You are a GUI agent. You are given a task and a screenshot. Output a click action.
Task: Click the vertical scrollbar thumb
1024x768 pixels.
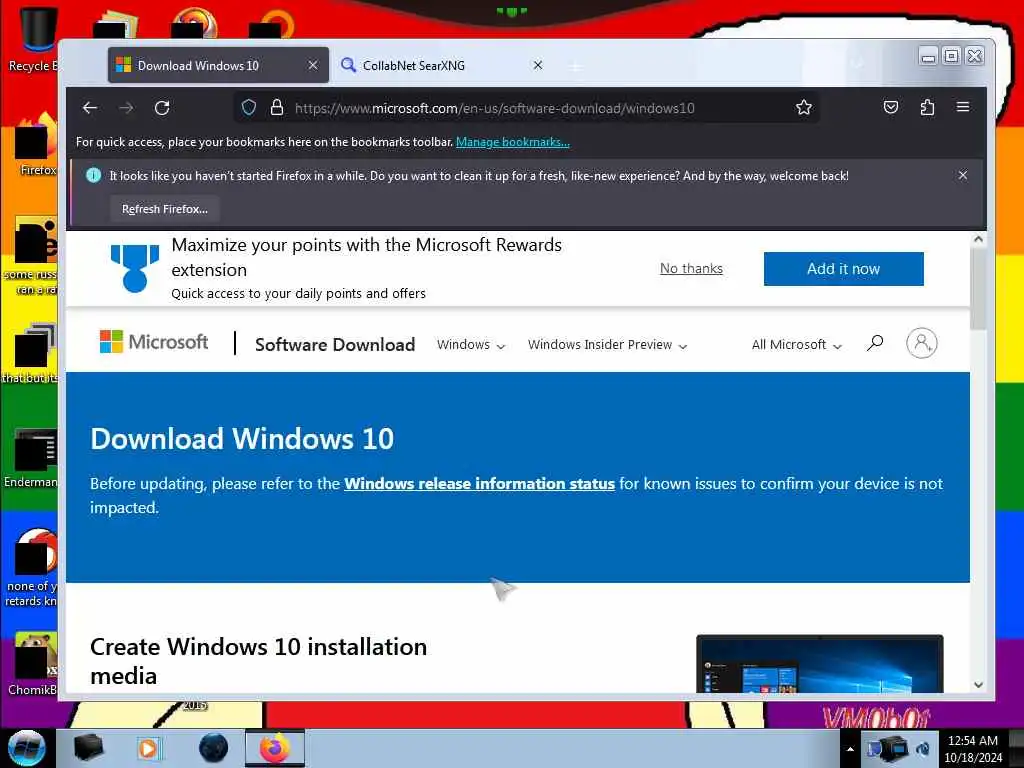[978, 289]
